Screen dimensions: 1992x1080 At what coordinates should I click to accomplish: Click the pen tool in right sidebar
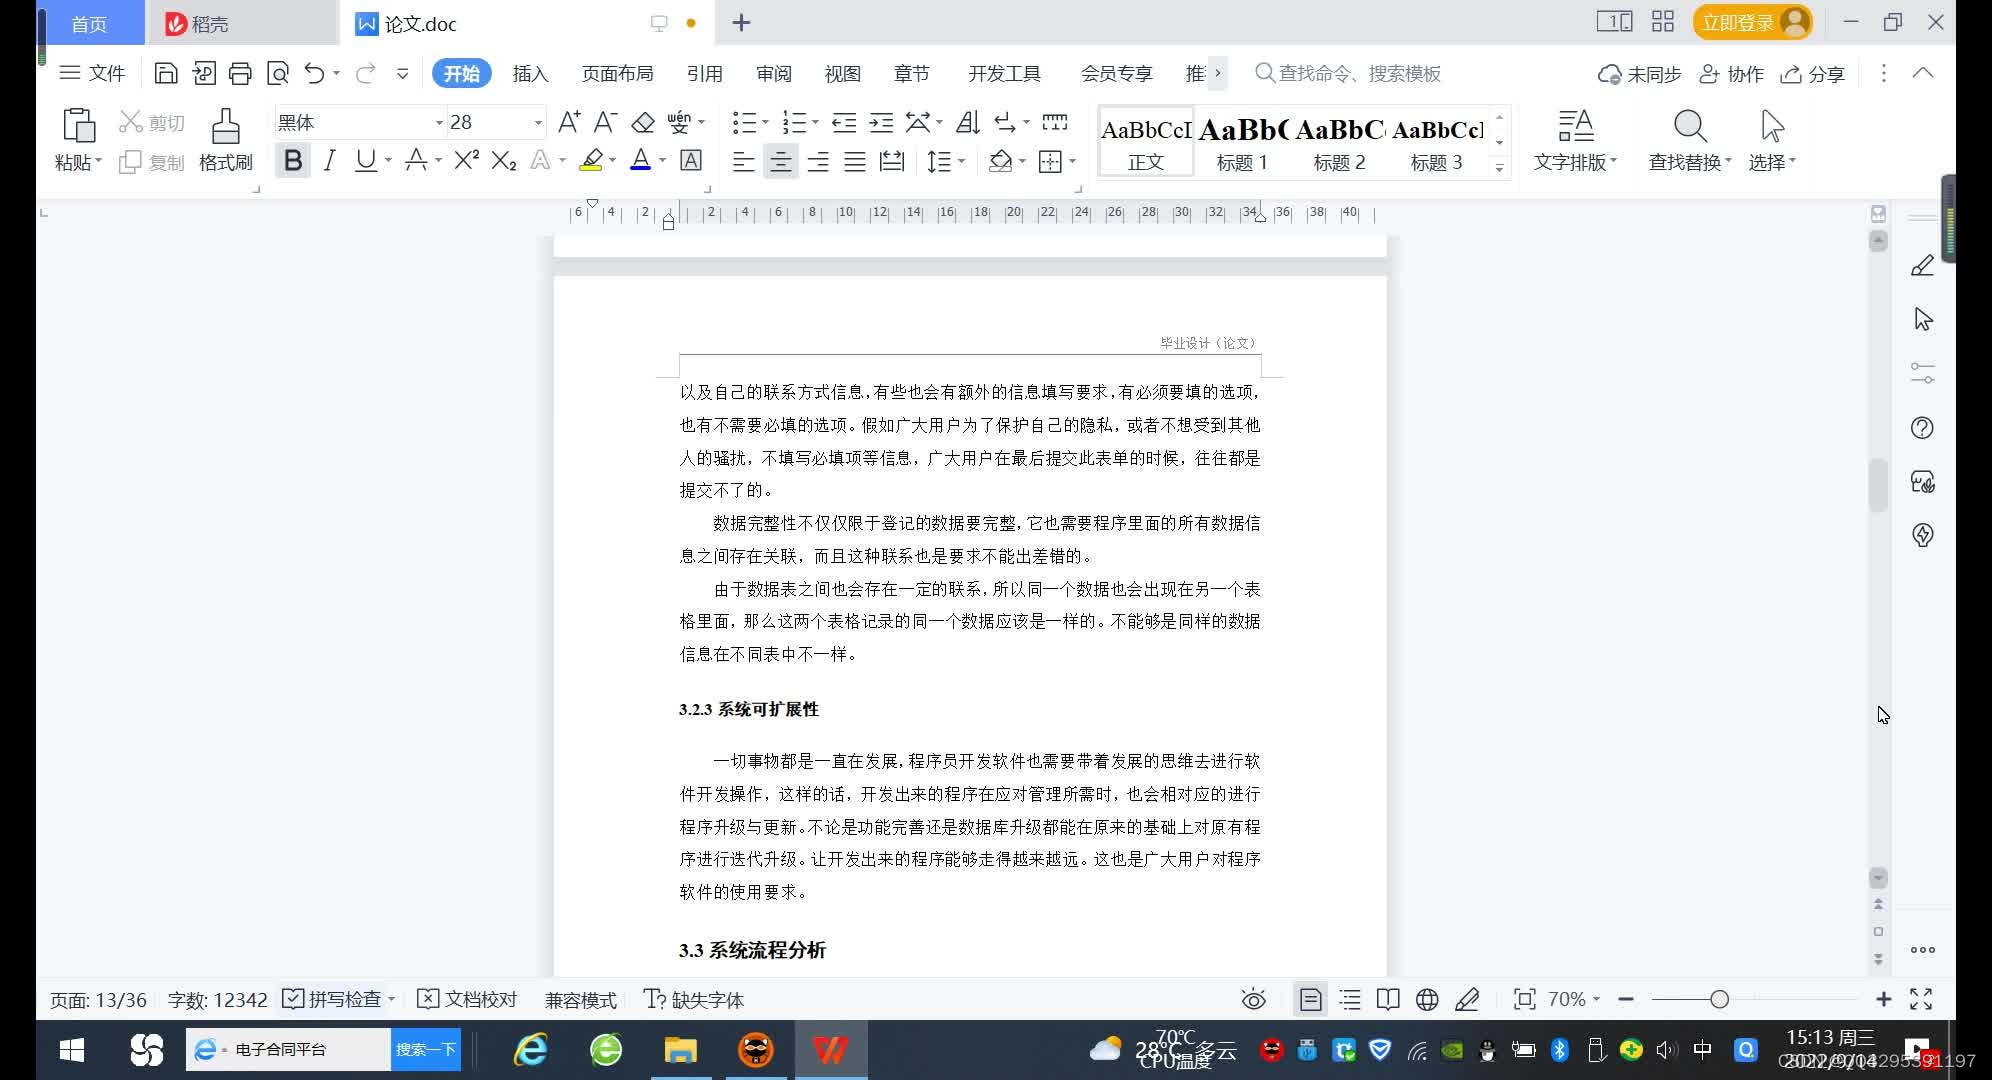1922,266
